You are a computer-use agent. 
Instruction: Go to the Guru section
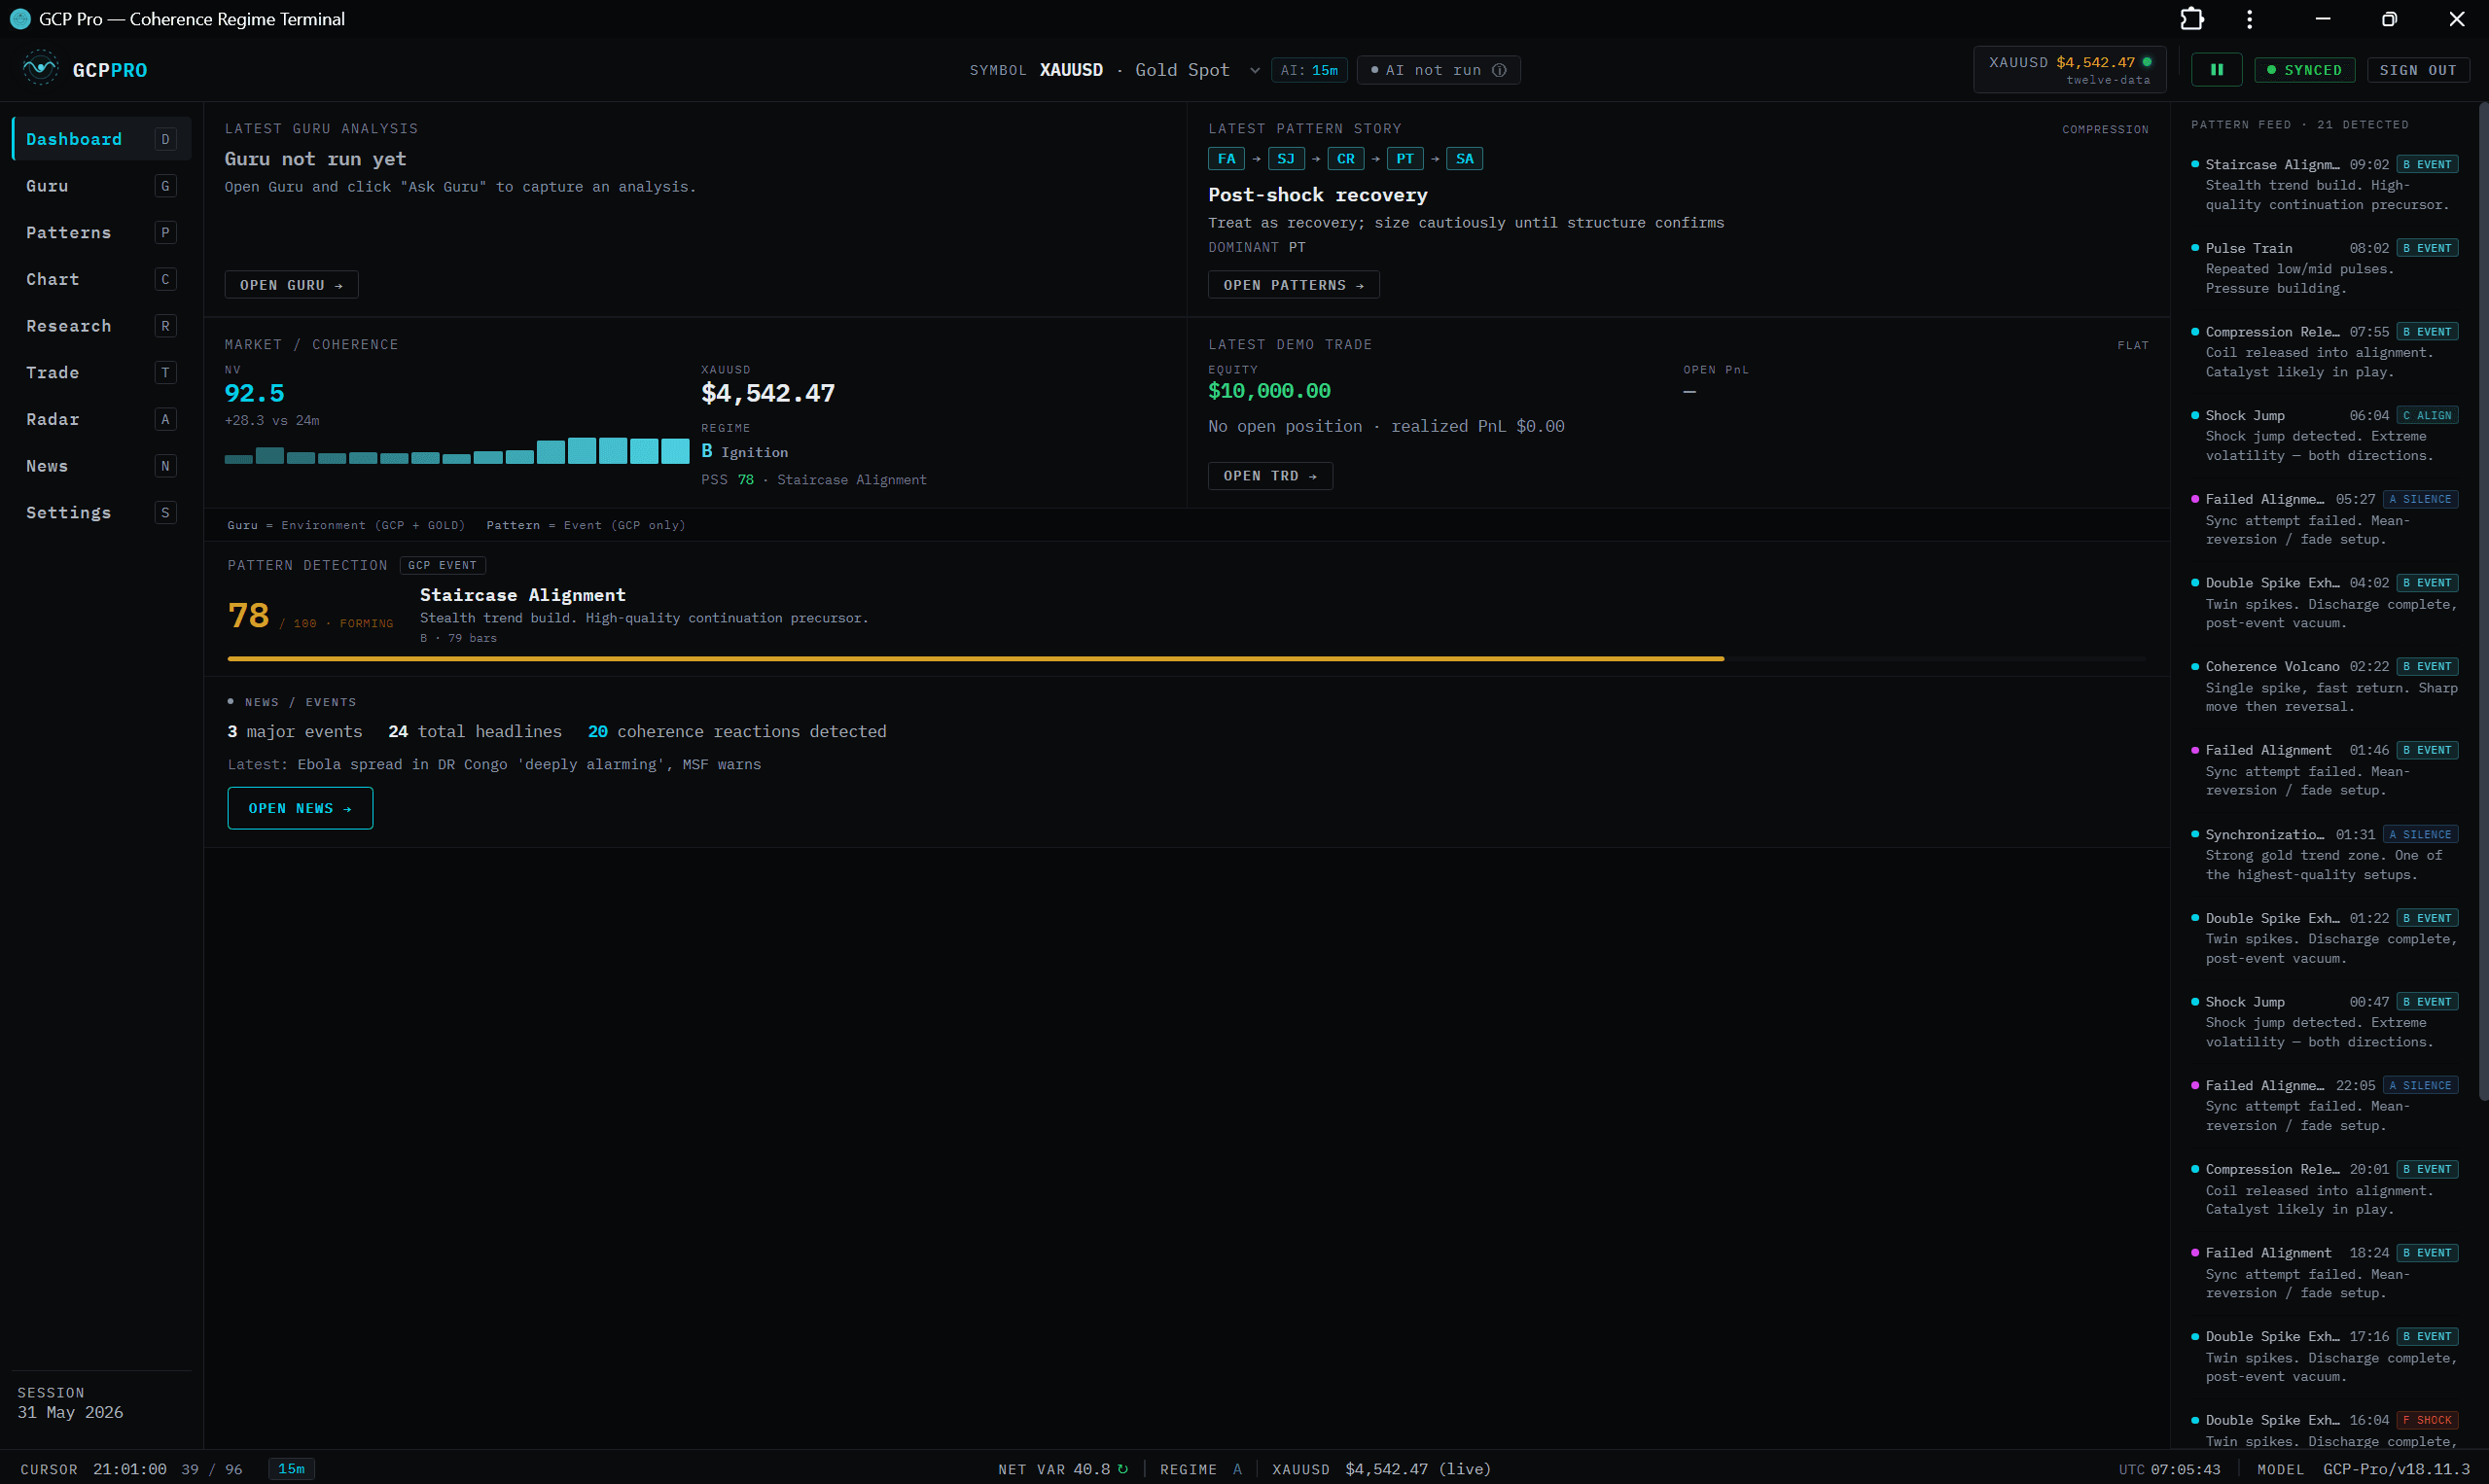[101, 186]
